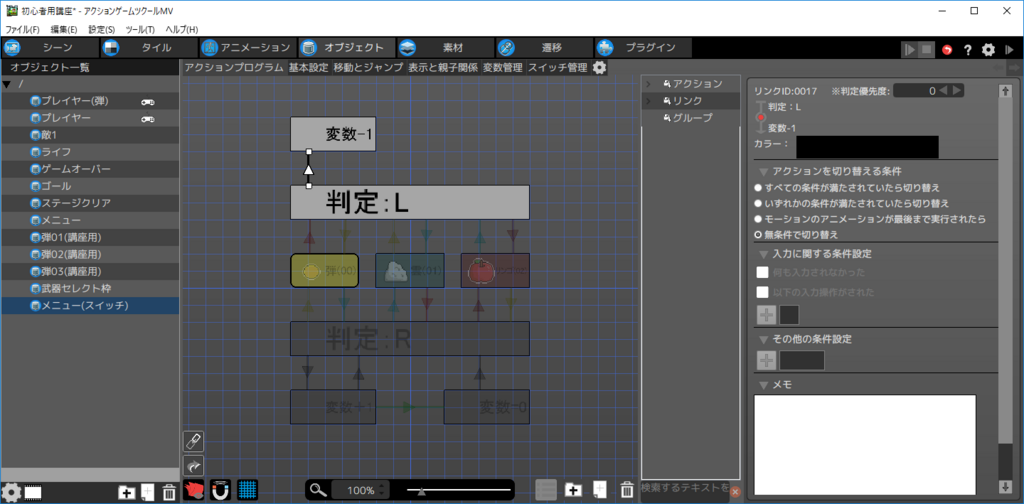The width and height of the screenshot is (1024, 504).
Task: Decrease 判定優先度 with left arrow
Action: pos(943,91)
